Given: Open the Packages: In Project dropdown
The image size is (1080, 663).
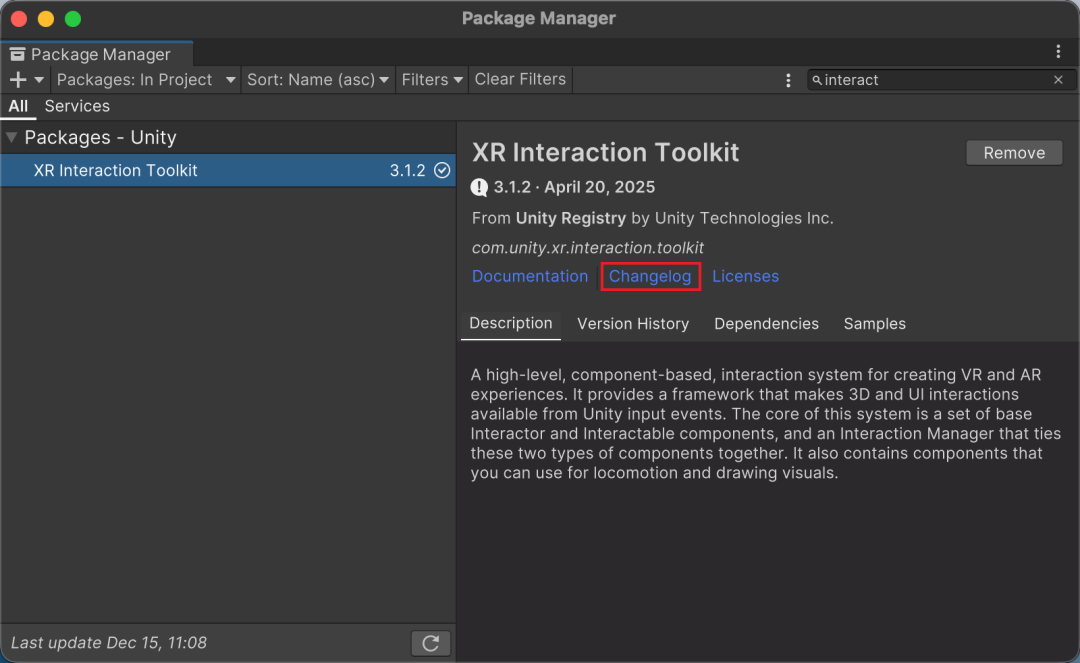Looking at the screenshot, I should point(146,80).
